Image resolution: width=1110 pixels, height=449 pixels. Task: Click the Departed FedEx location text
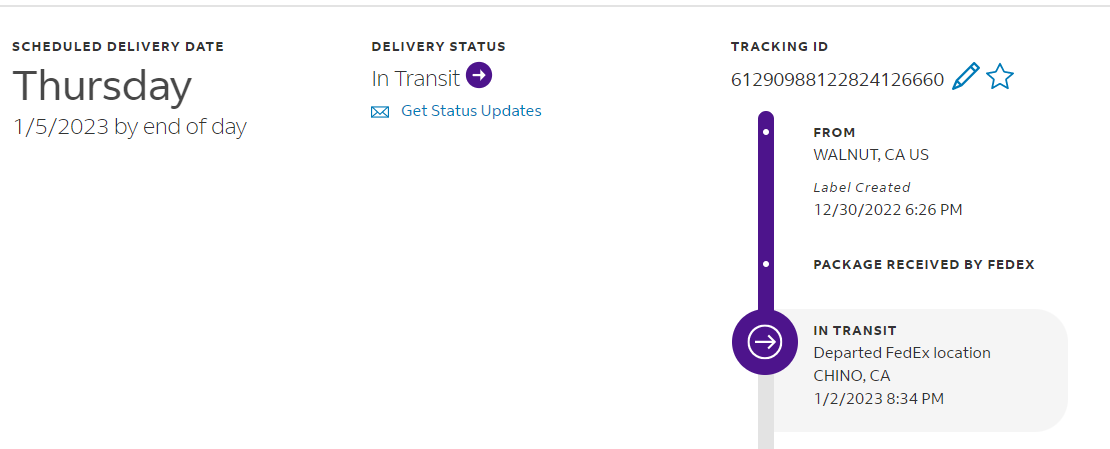coord(901,353)
